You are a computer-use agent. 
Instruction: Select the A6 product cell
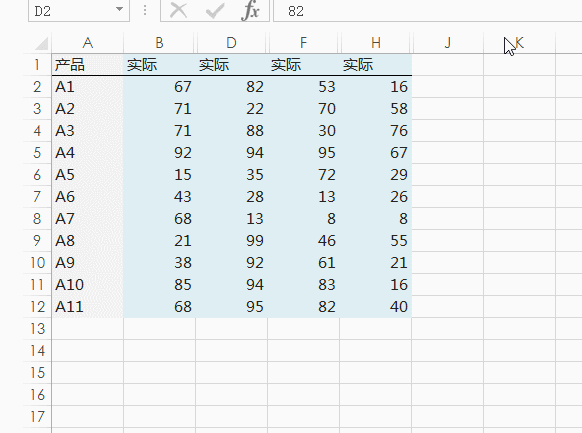click(x=88, y=197)
